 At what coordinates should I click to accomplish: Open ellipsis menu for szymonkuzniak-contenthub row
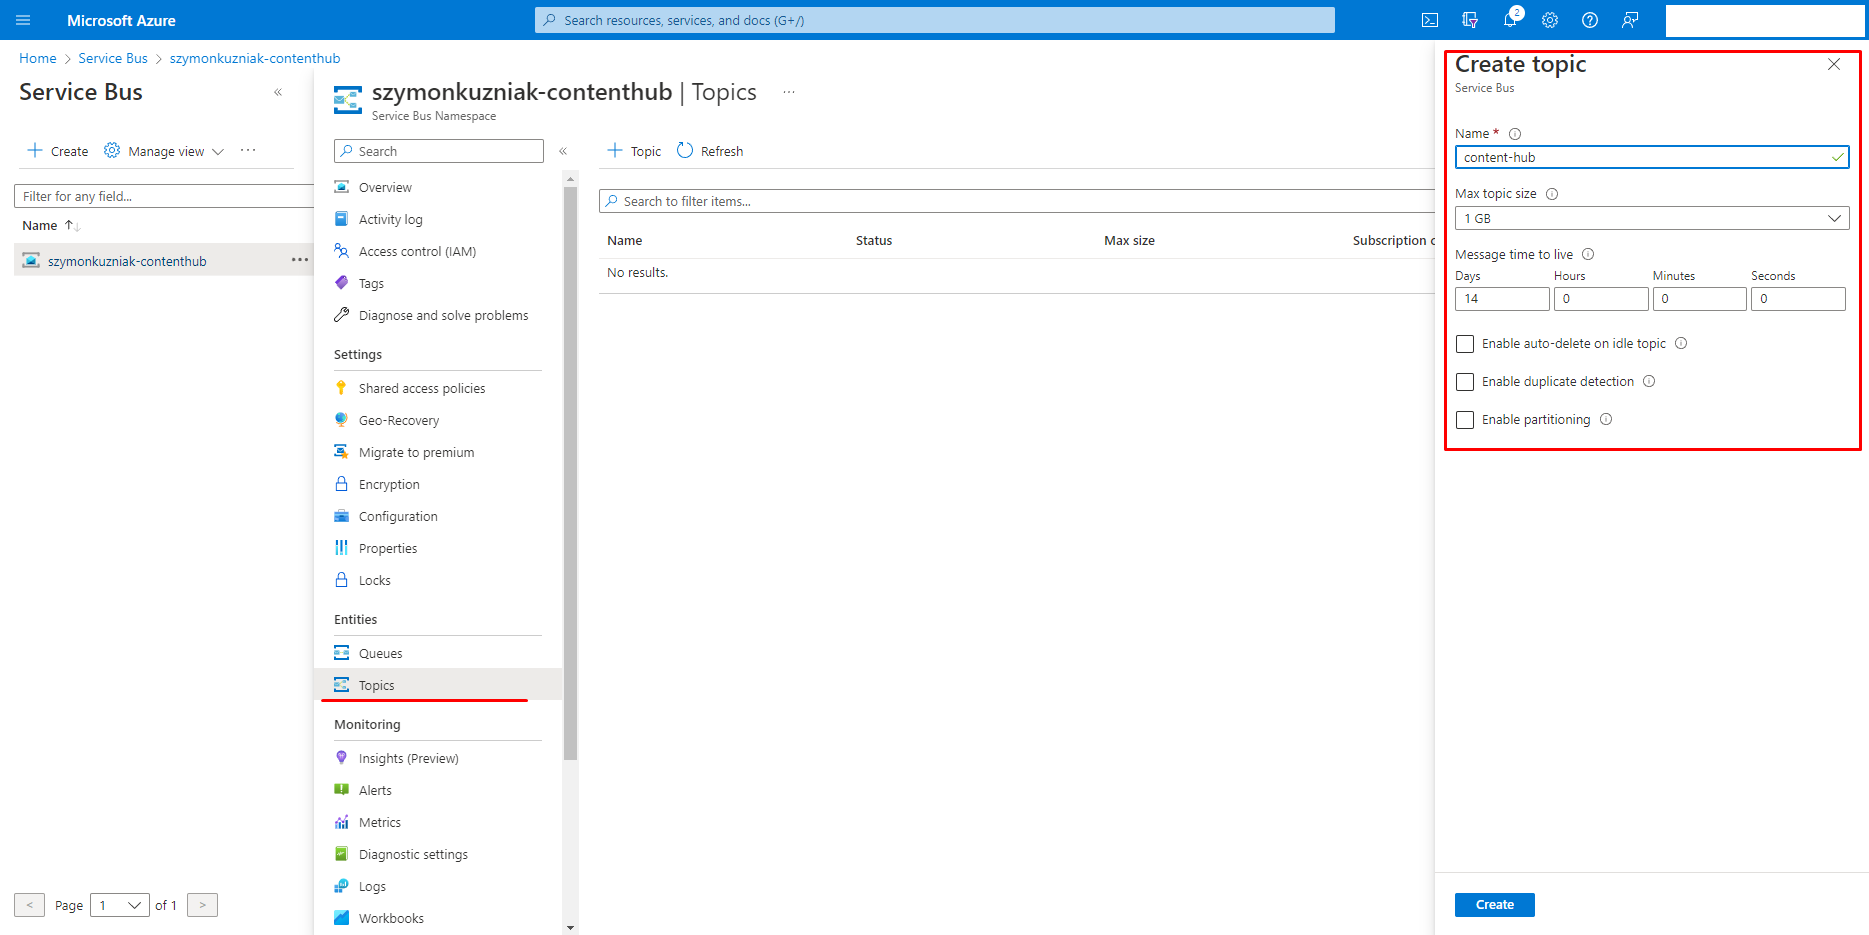coord(300,260)
